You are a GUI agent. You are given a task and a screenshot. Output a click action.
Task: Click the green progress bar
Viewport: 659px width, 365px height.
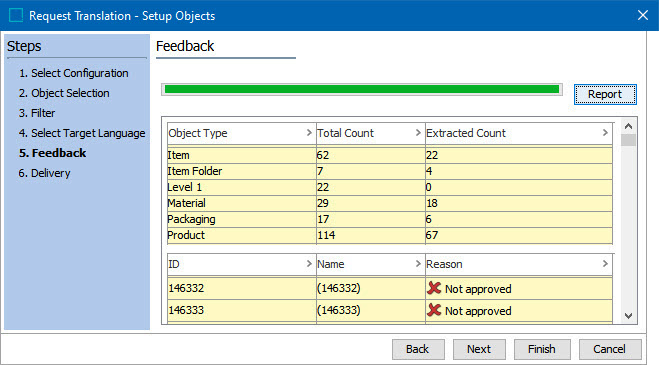coord(362,89)
